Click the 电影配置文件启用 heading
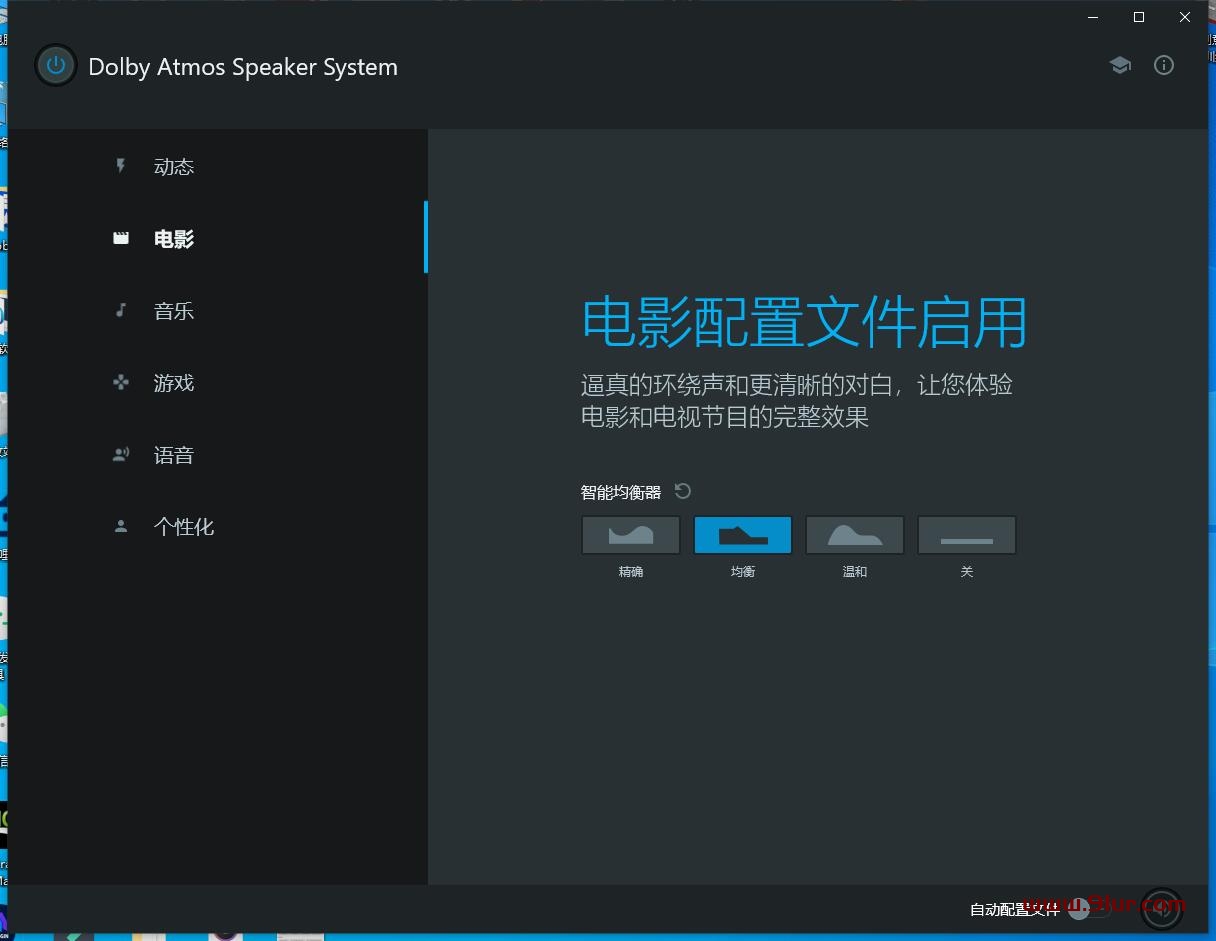 coord(804,322)
